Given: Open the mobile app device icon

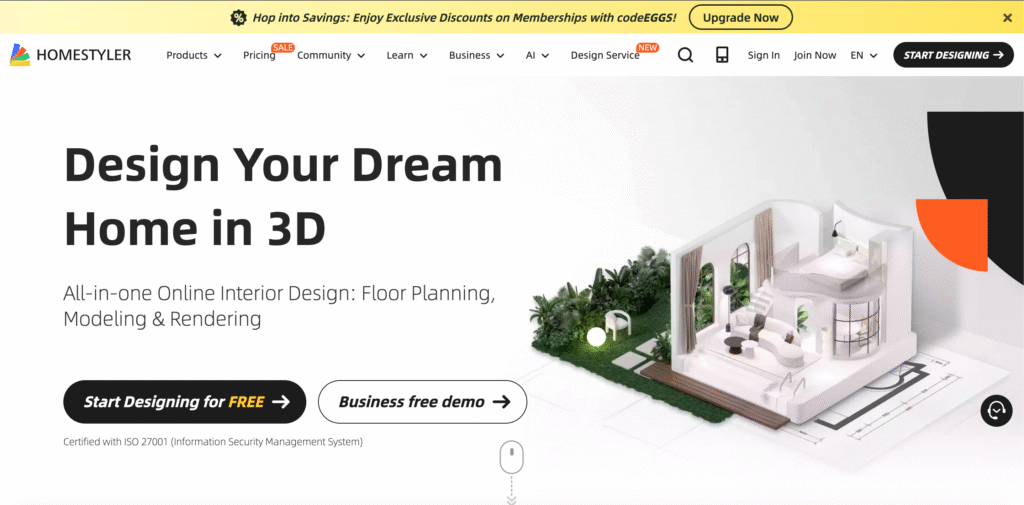Looking at the screenshot, I should pos(722,55).
